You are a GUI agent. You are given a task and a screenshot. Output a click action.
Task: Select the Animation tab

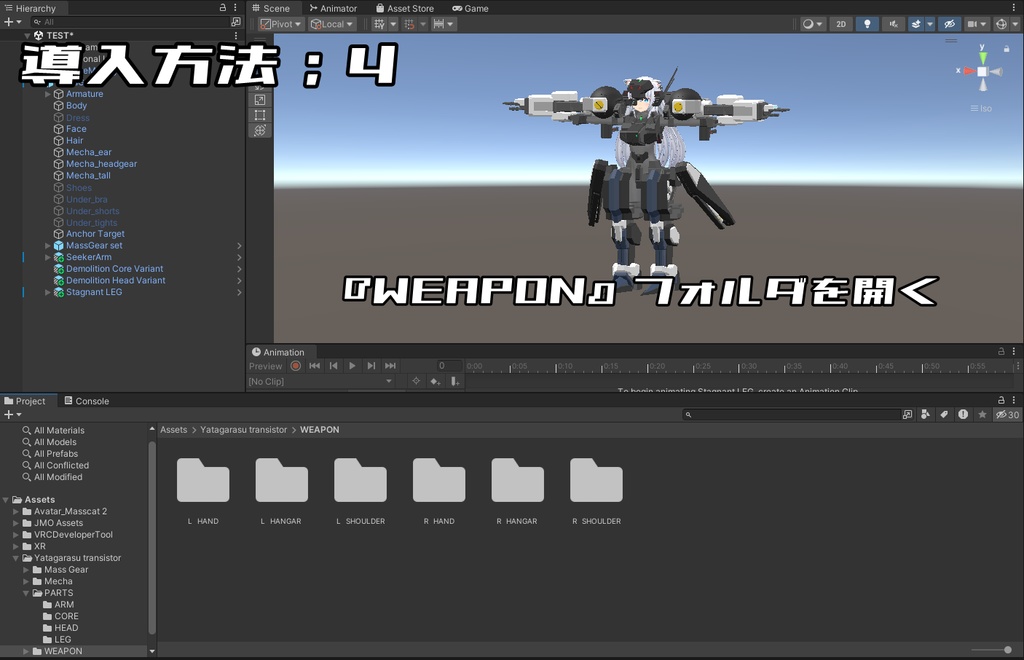(278, 352)
